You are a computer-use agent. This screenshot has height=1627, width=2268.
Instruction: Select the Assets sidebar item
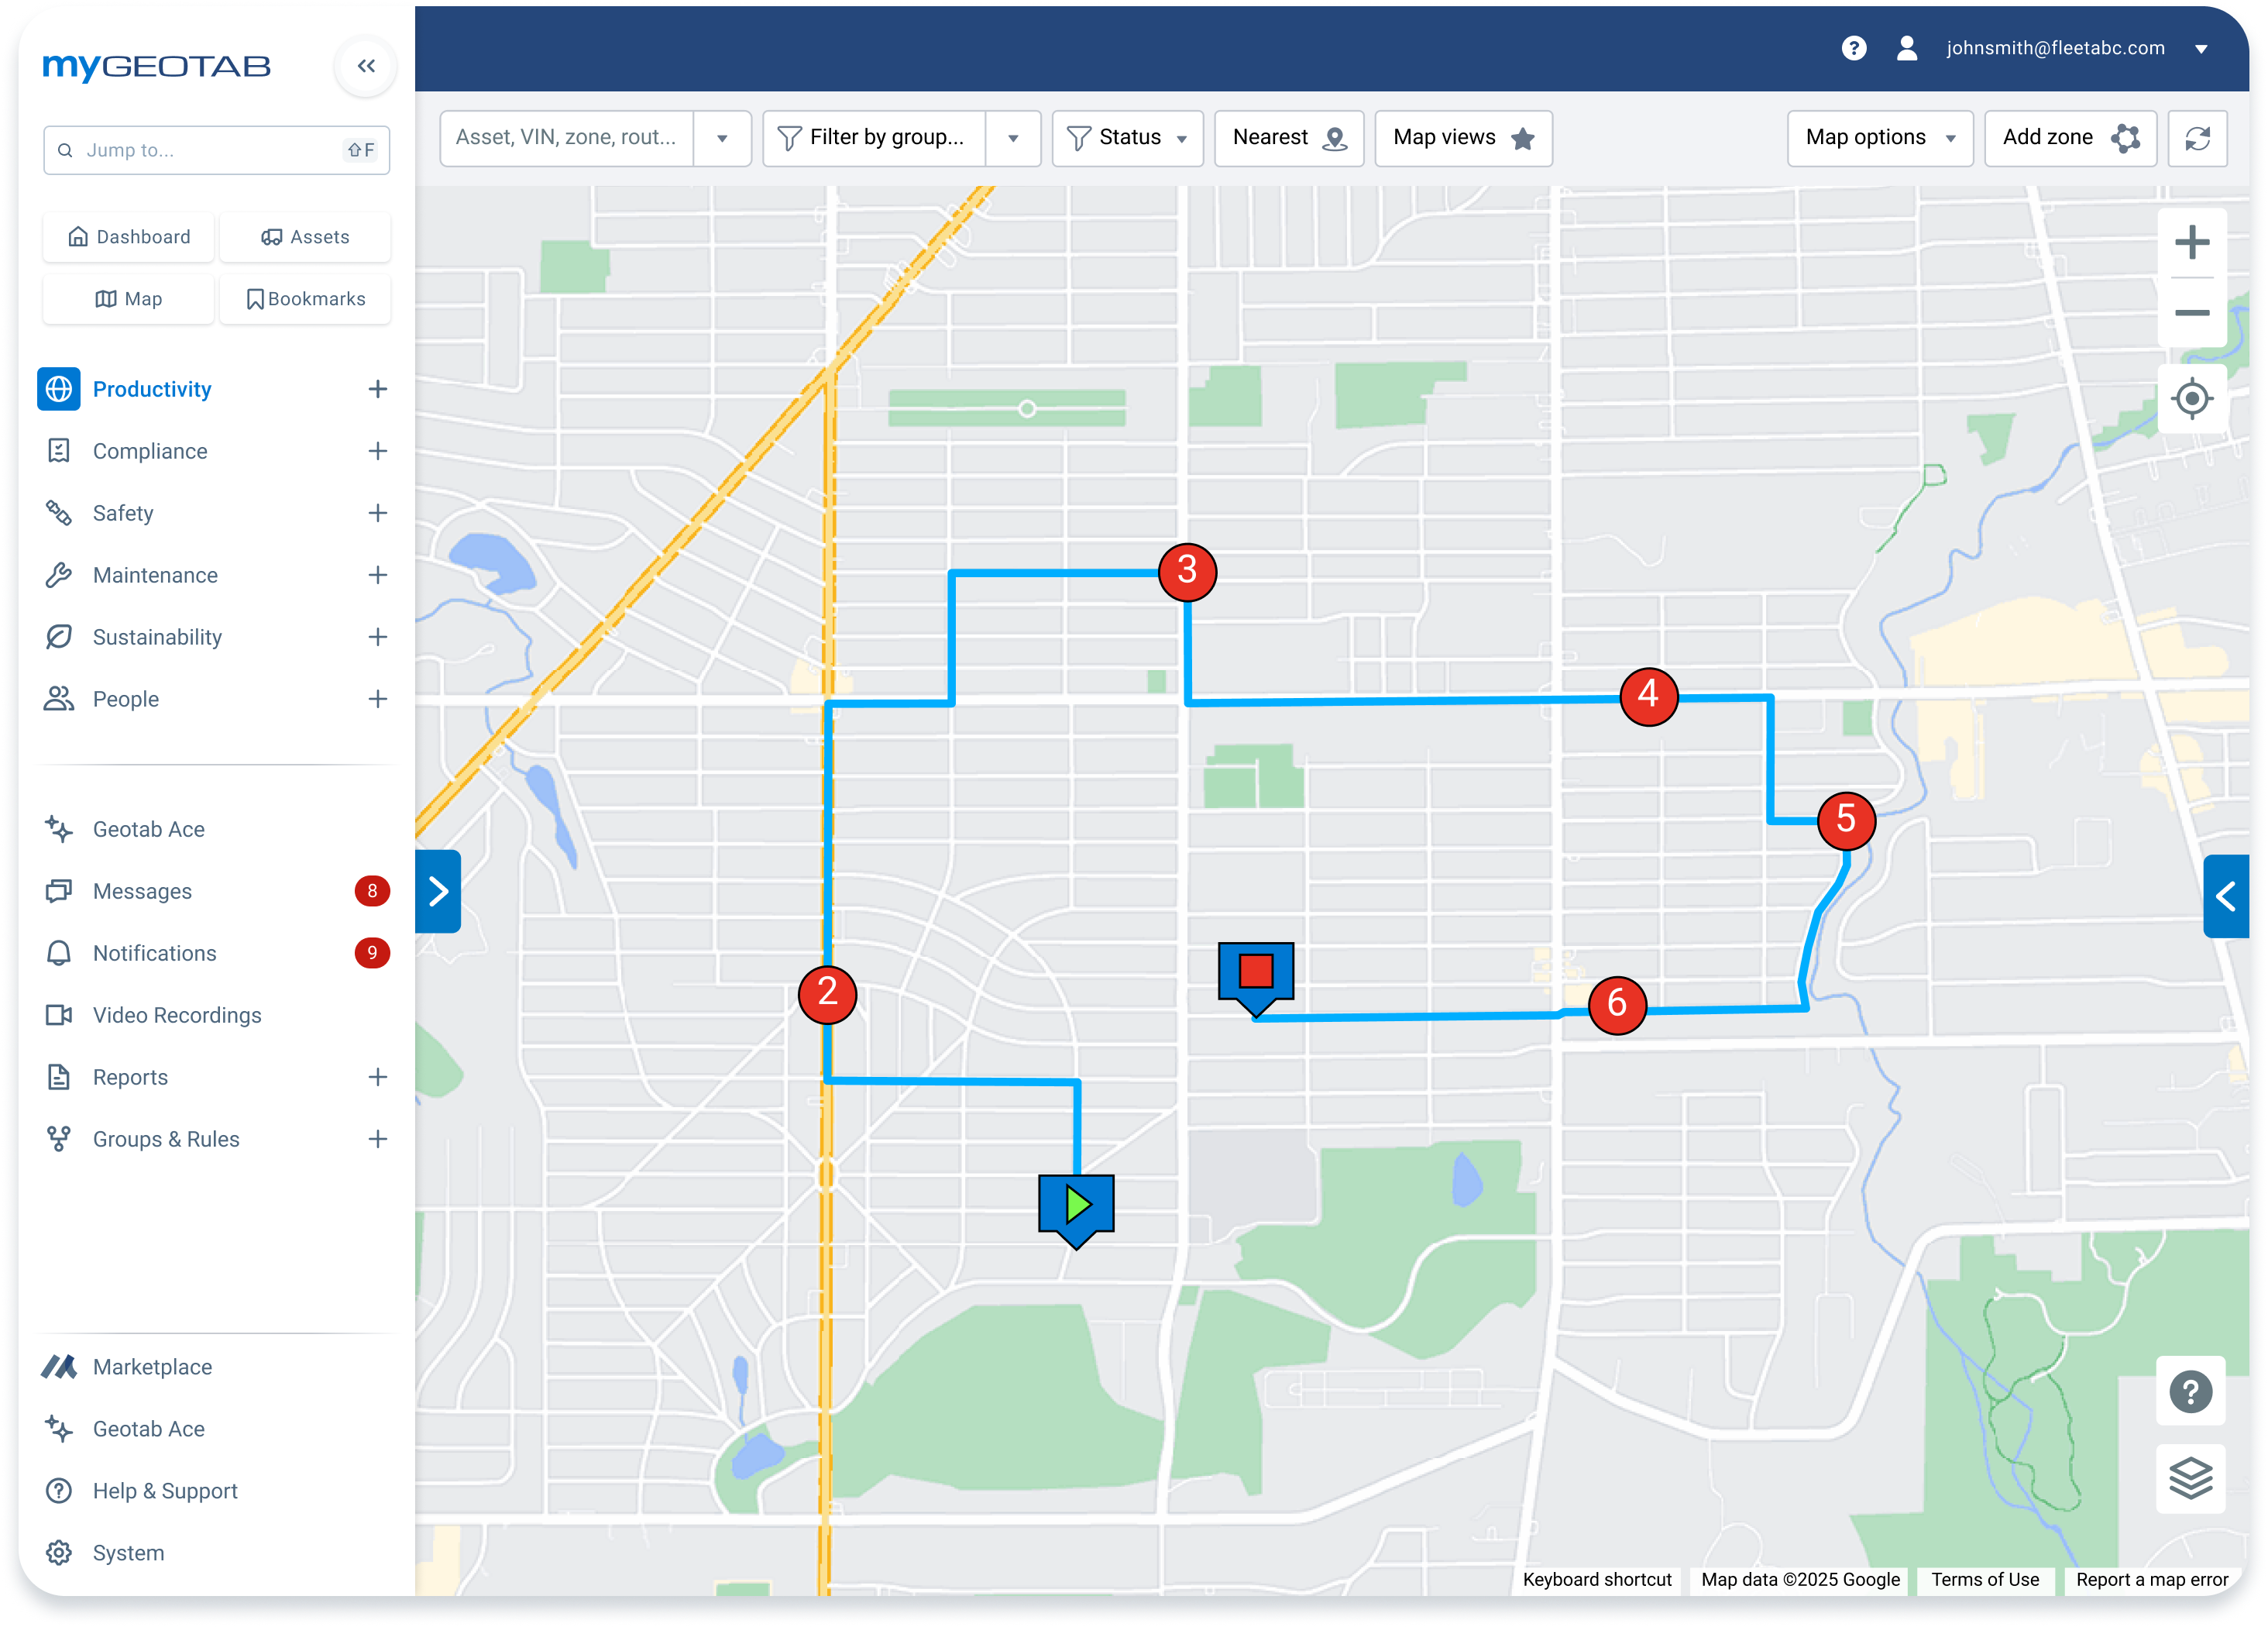305,237
